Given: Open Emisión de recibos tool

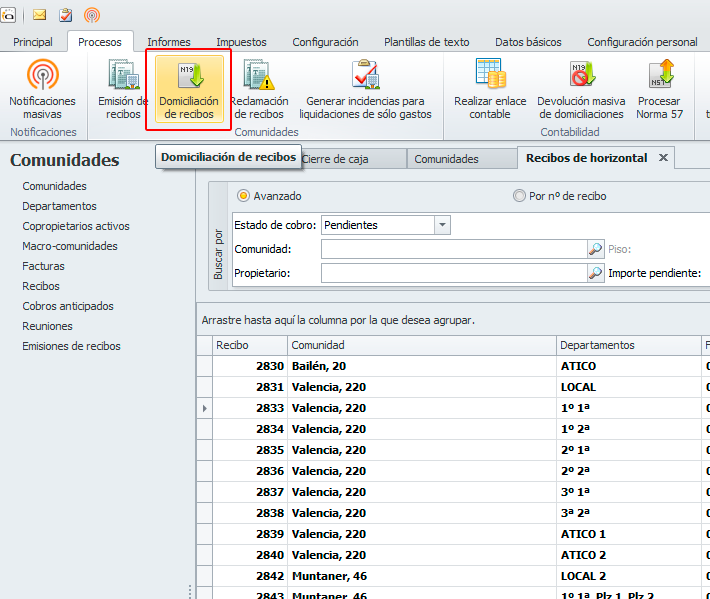Looking at the screenshot, I should (123, 77).
